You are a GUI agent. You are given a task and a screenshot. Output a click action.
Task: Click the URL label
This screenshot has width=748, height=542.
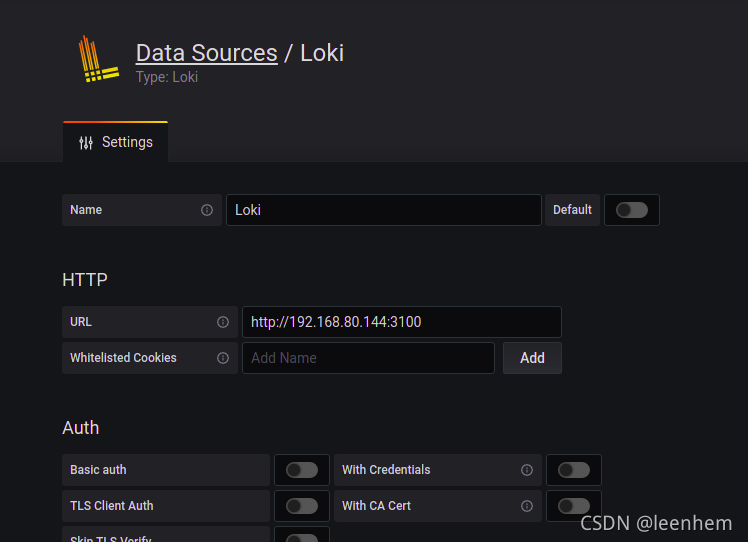81,322
